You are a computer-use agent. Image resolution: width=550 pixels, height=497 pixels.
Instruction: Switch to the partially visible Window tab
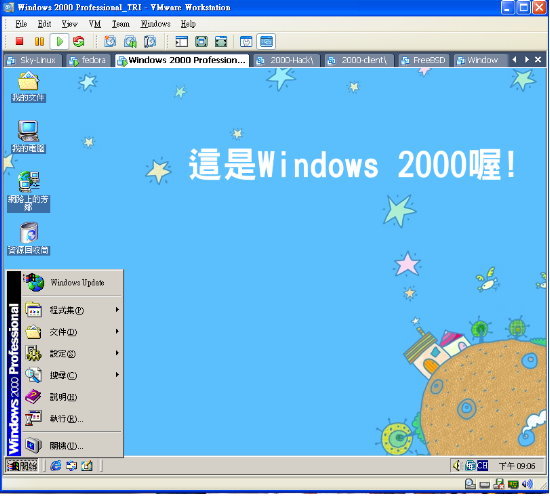pos(481,60)
